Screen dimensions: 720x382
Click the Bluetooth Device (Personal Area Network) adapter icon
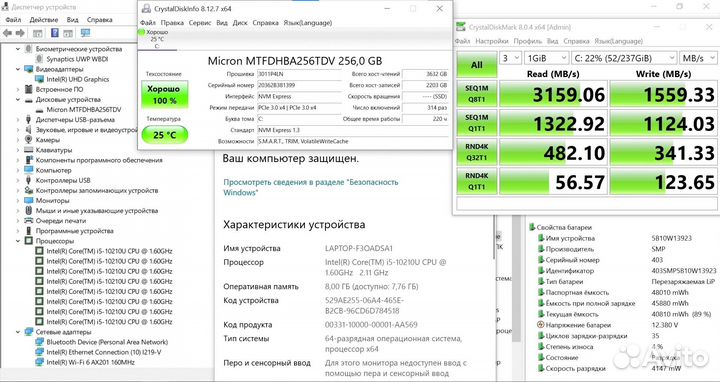(40, 342)
